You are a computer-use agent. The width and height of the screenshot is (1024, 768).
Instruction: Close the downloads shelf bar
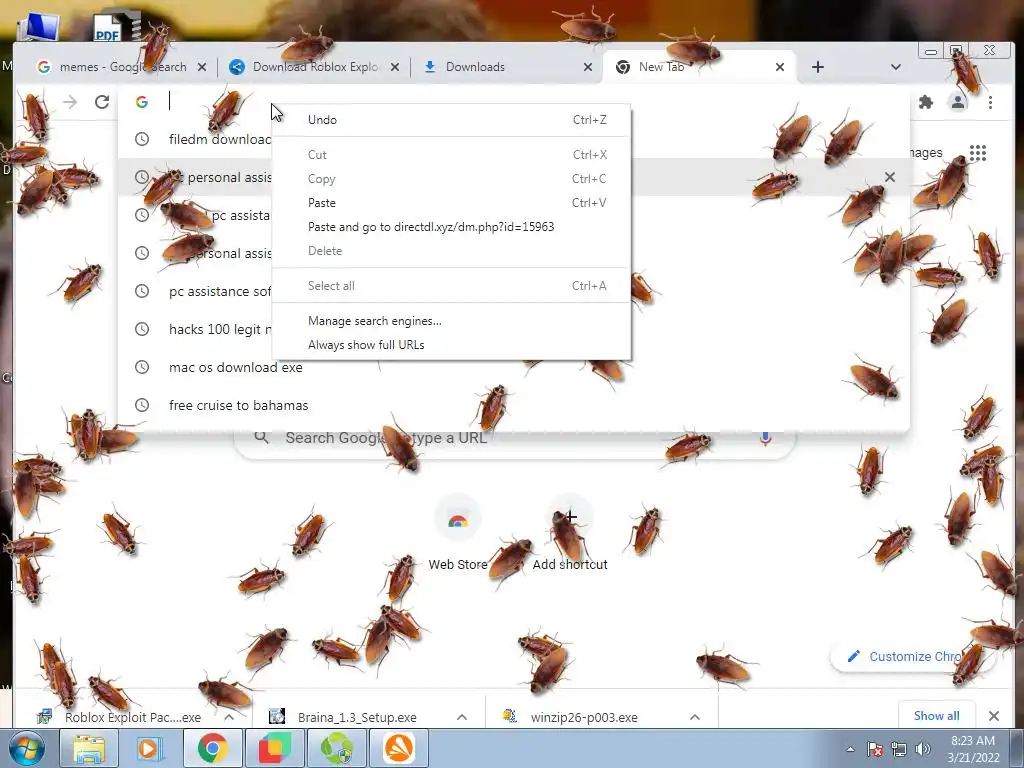994,716
